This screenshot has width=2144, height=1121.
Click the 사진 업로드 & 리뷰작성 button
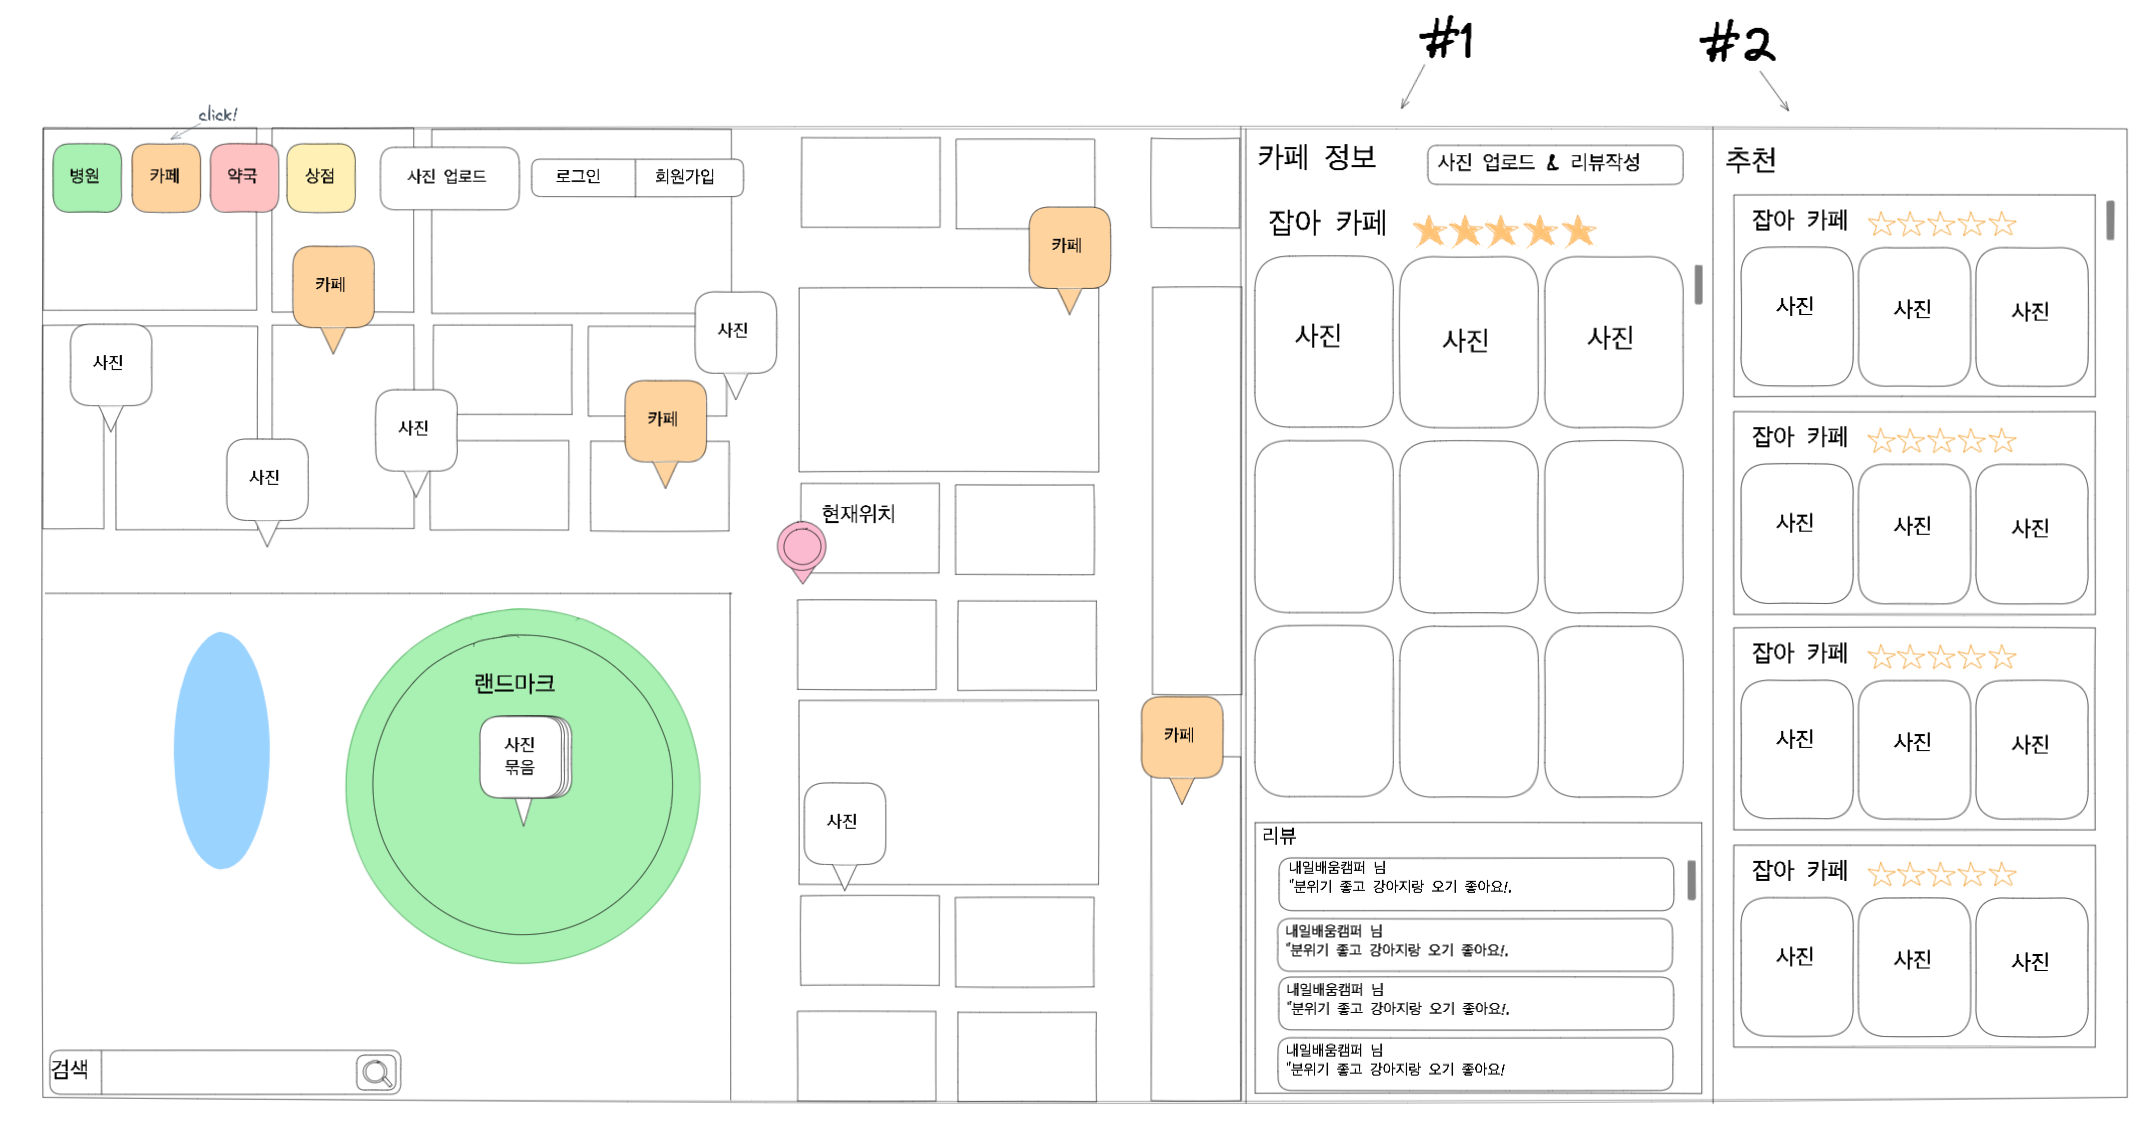1553,164
